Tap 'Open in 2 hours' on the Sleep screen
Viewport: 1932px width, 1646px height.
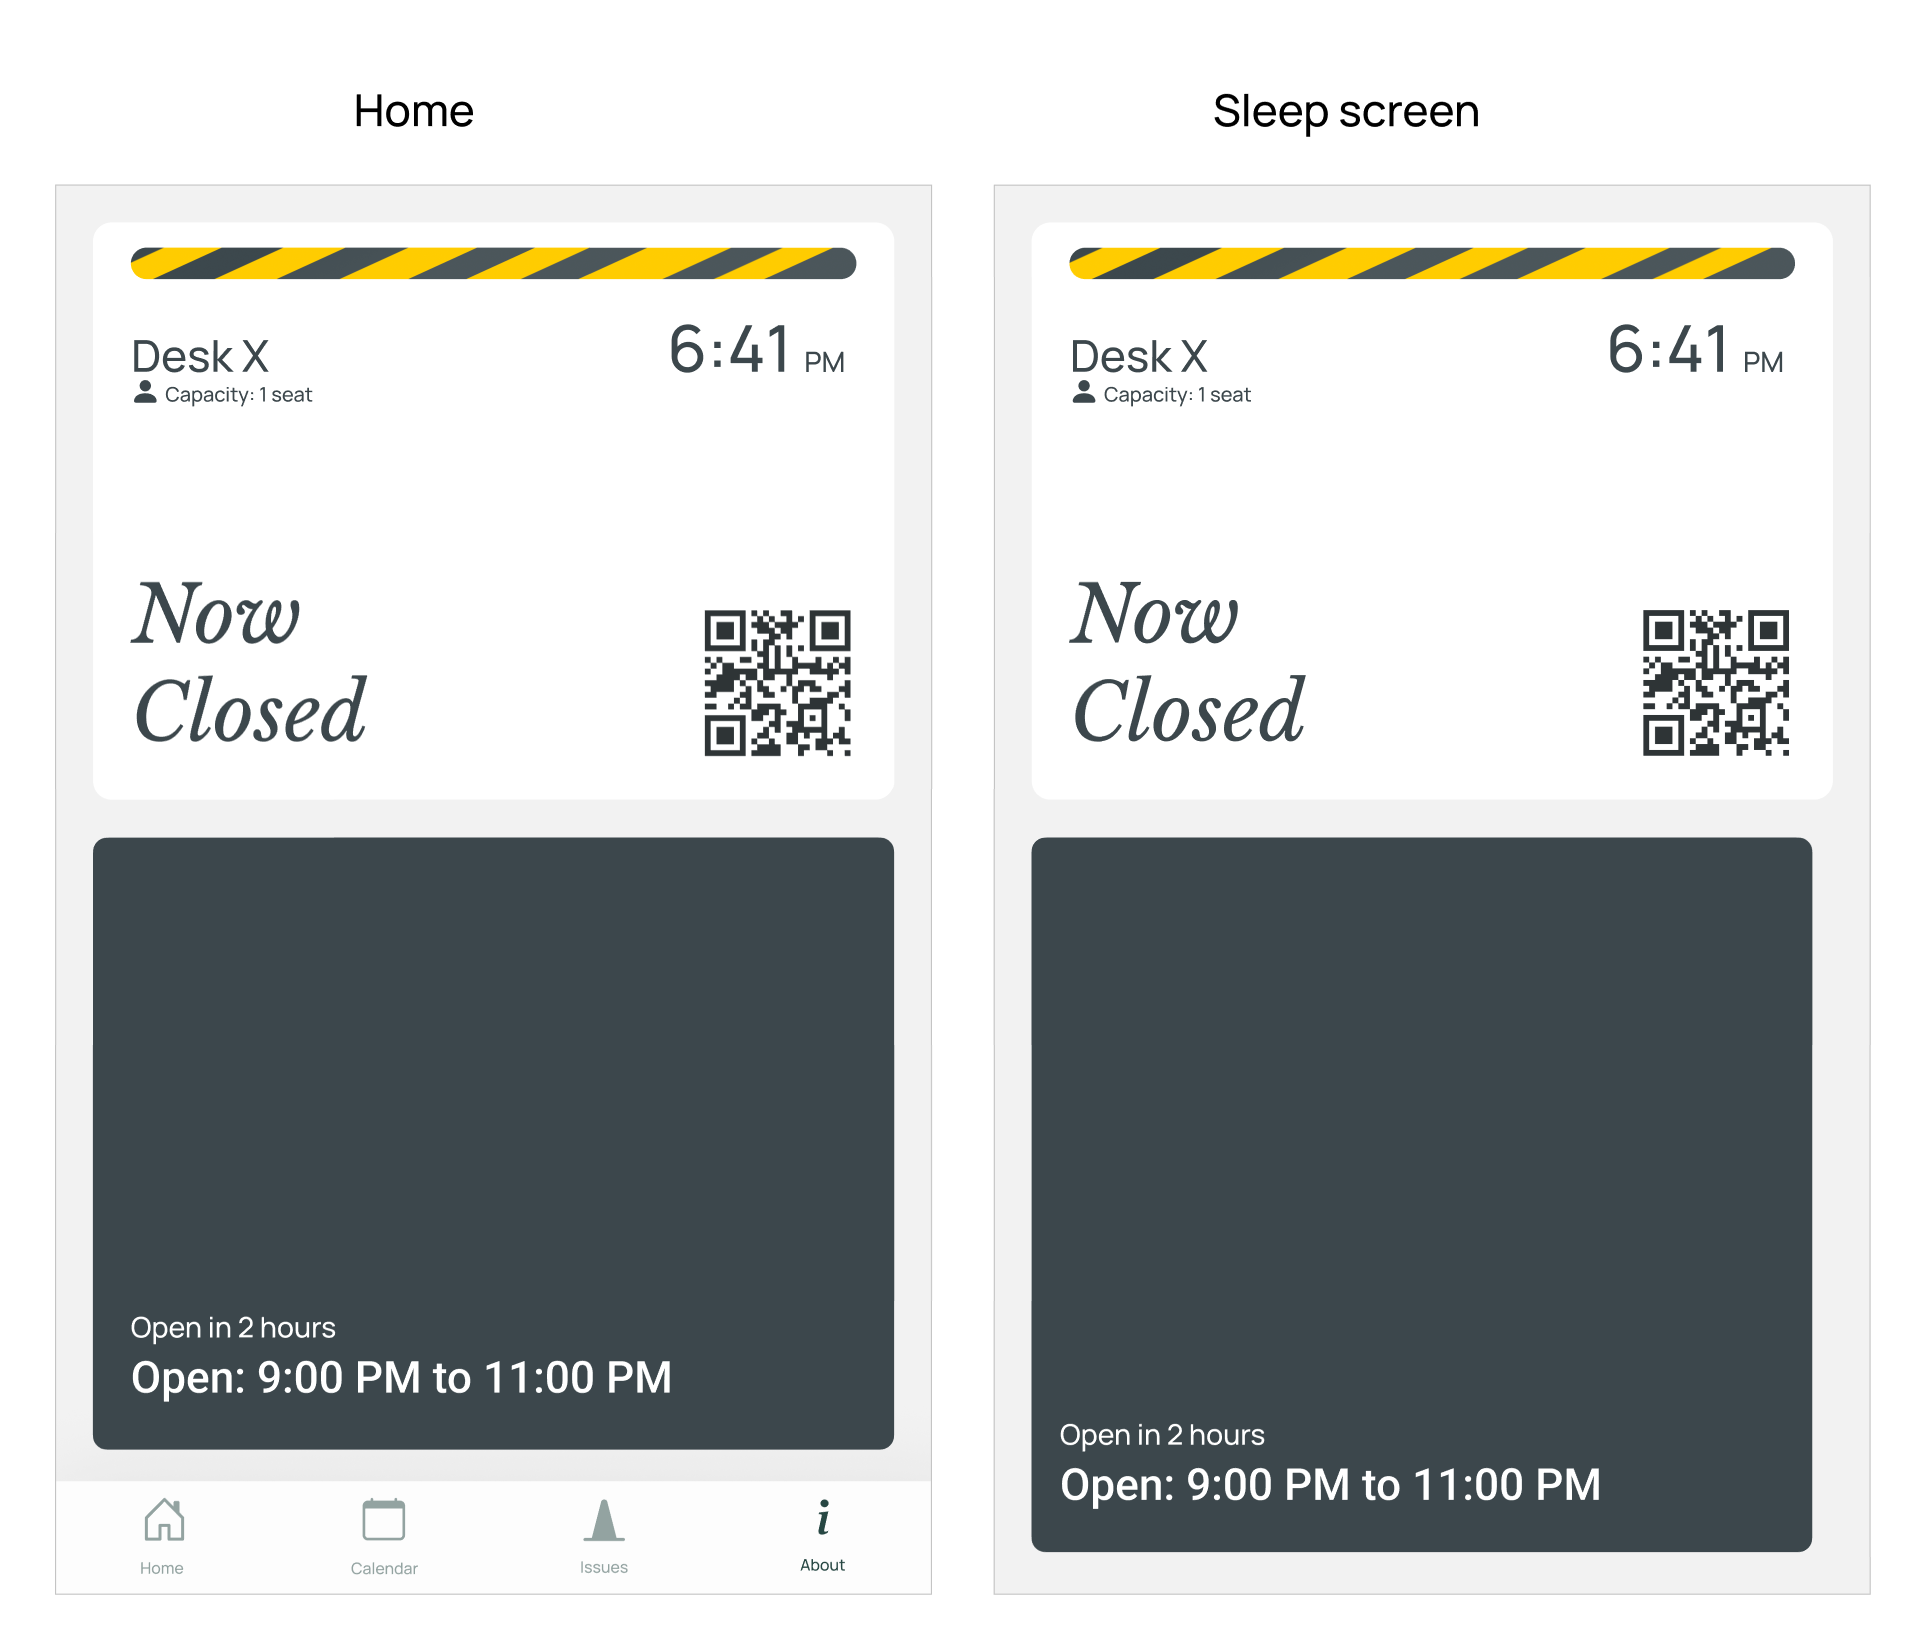click(x=1162, y=1435)
